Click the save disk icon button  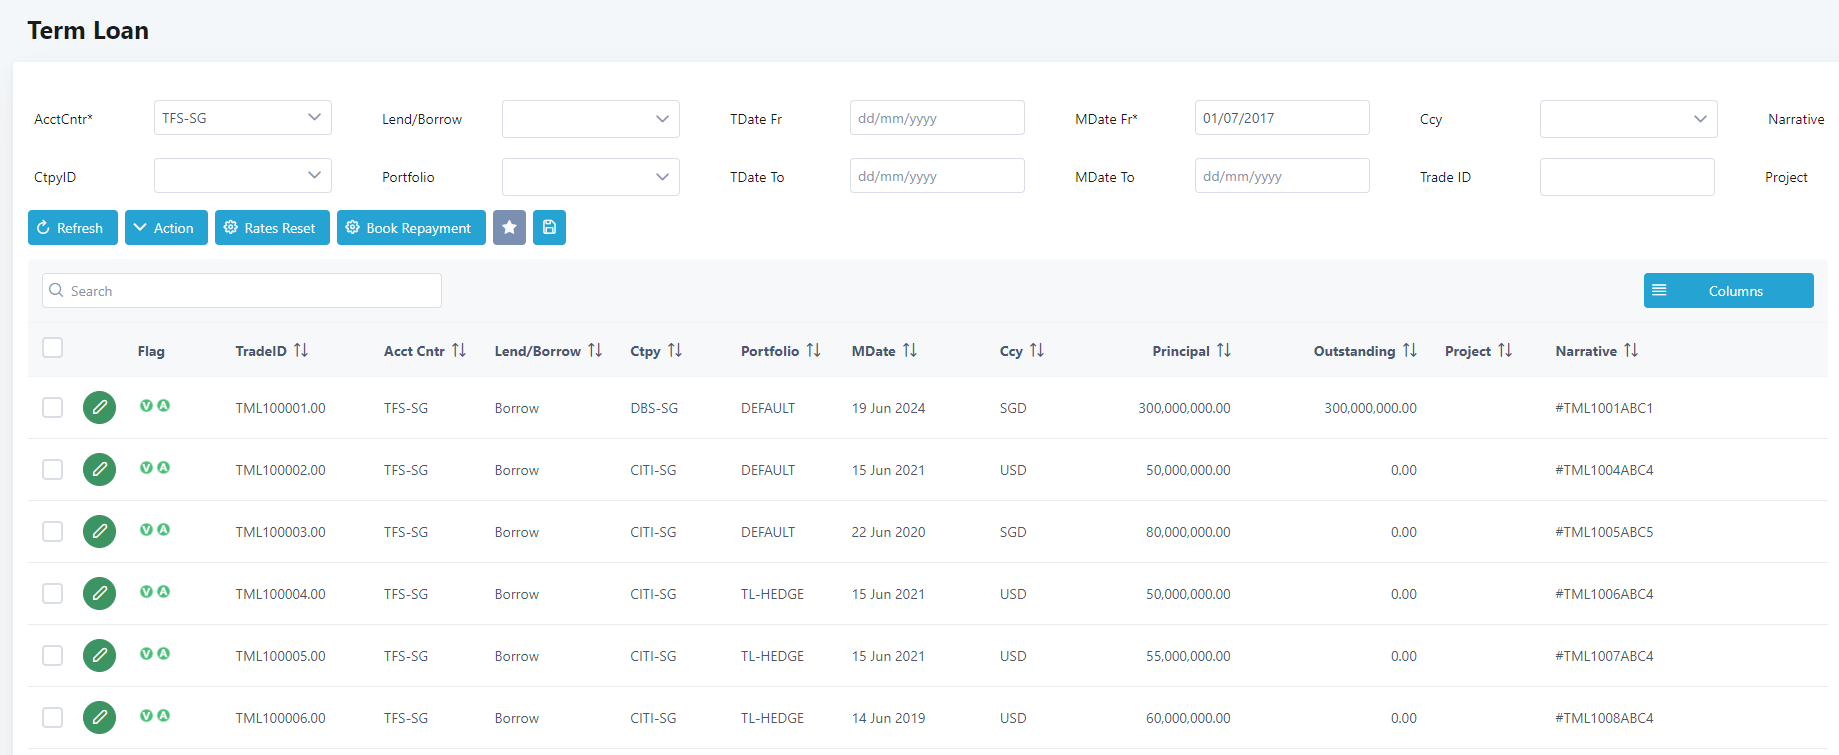[549, 228]
